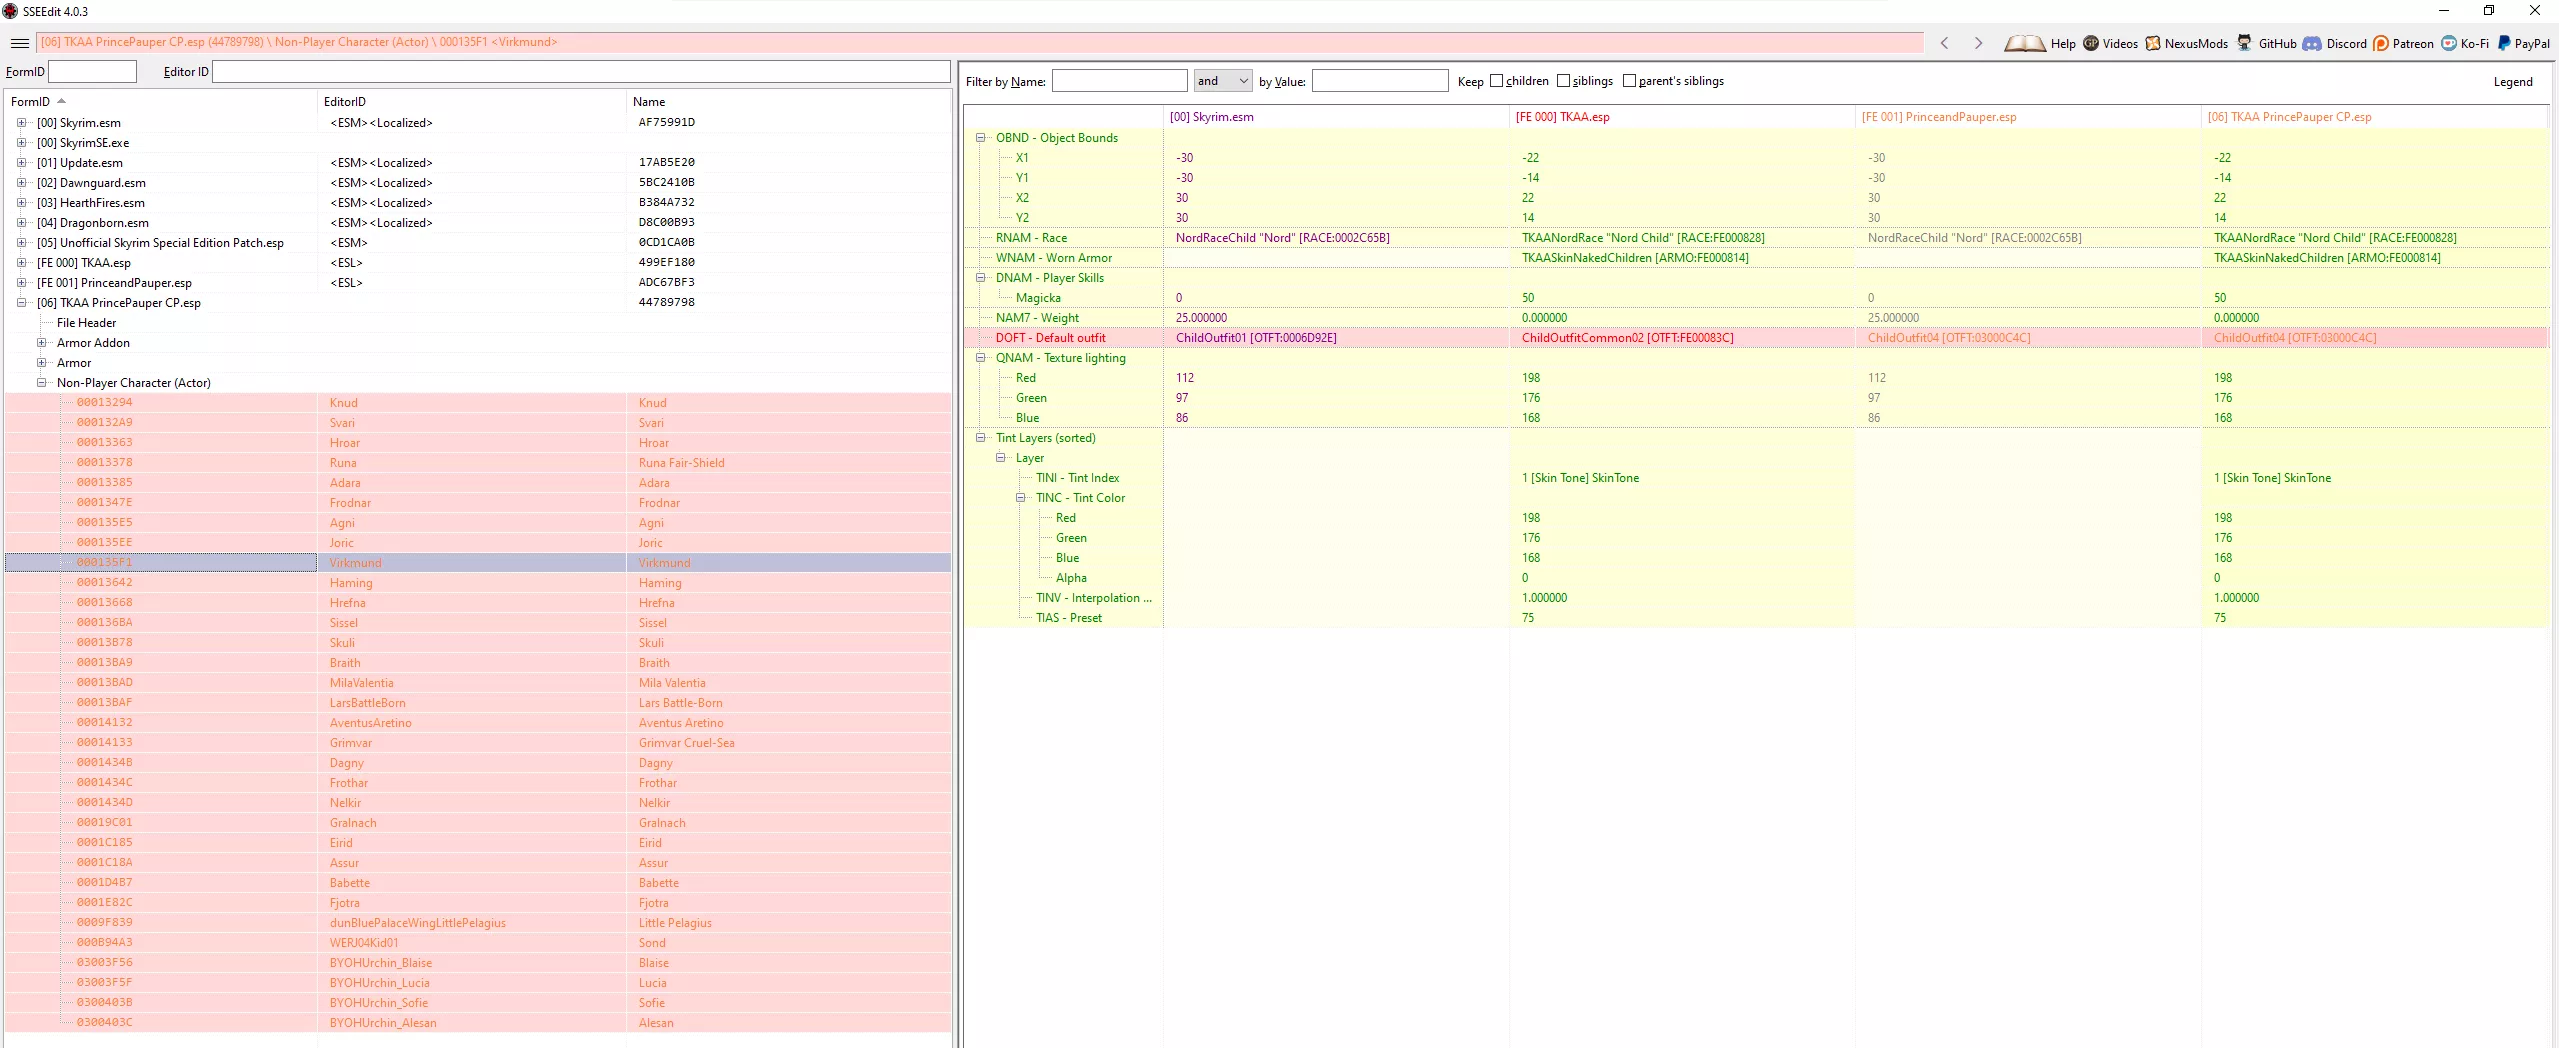Collapse TINC - Tint Color node

pos(1020,498)
